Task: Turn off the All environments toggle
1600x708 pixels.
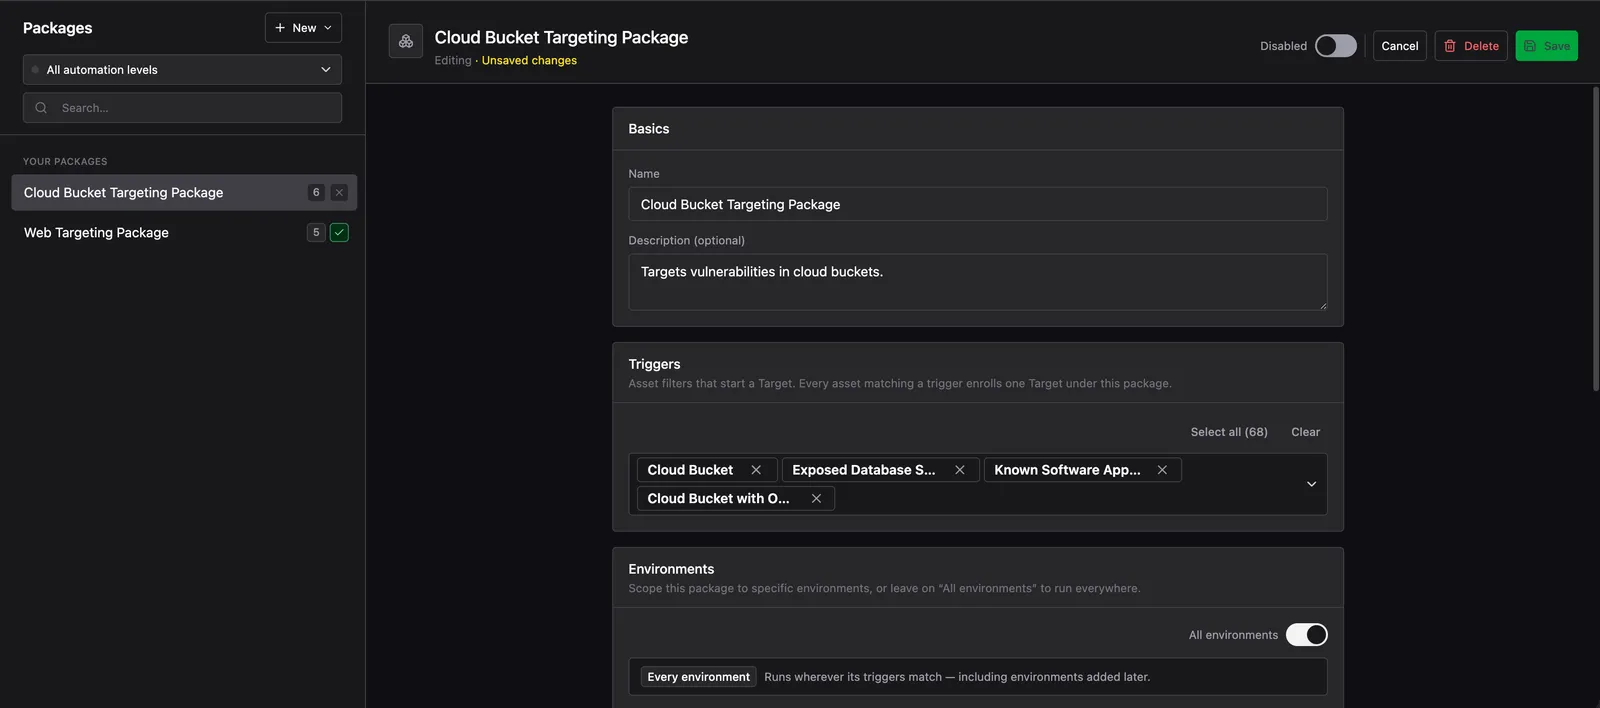Action: [x=1306, y=635]
